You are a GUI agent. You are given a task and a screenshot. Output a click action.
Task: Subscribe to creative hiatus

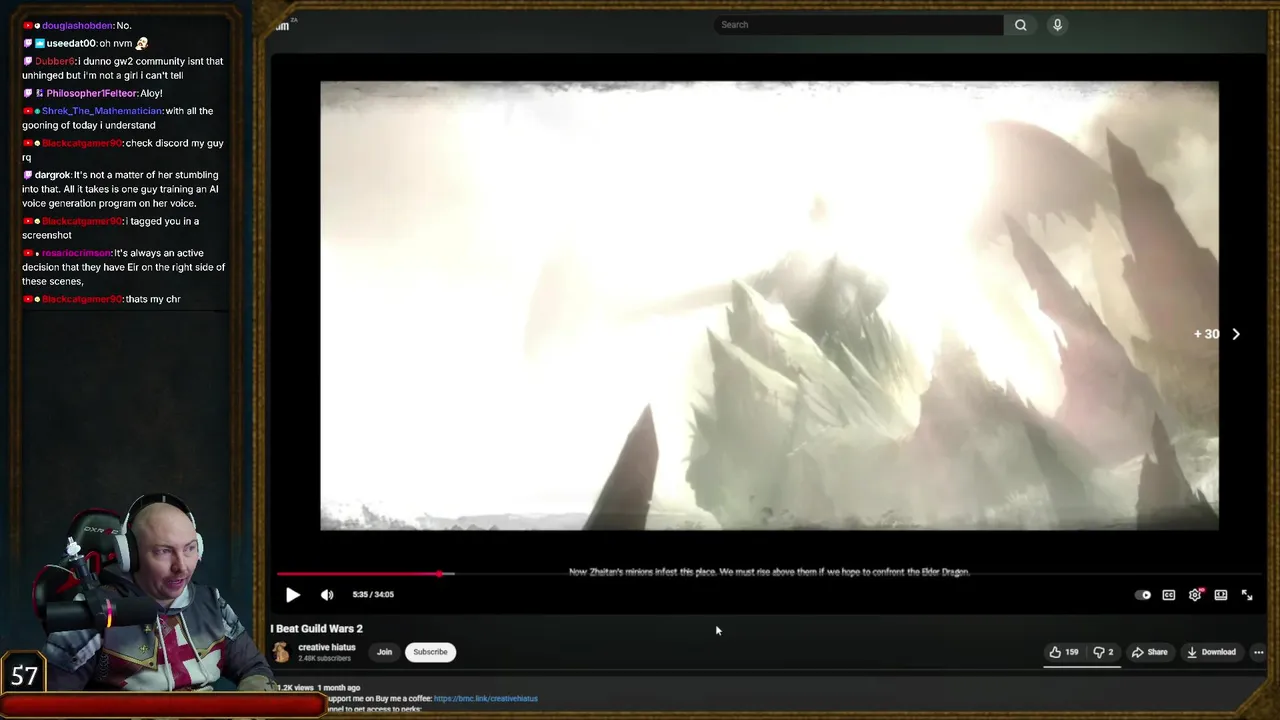[430, 652]
